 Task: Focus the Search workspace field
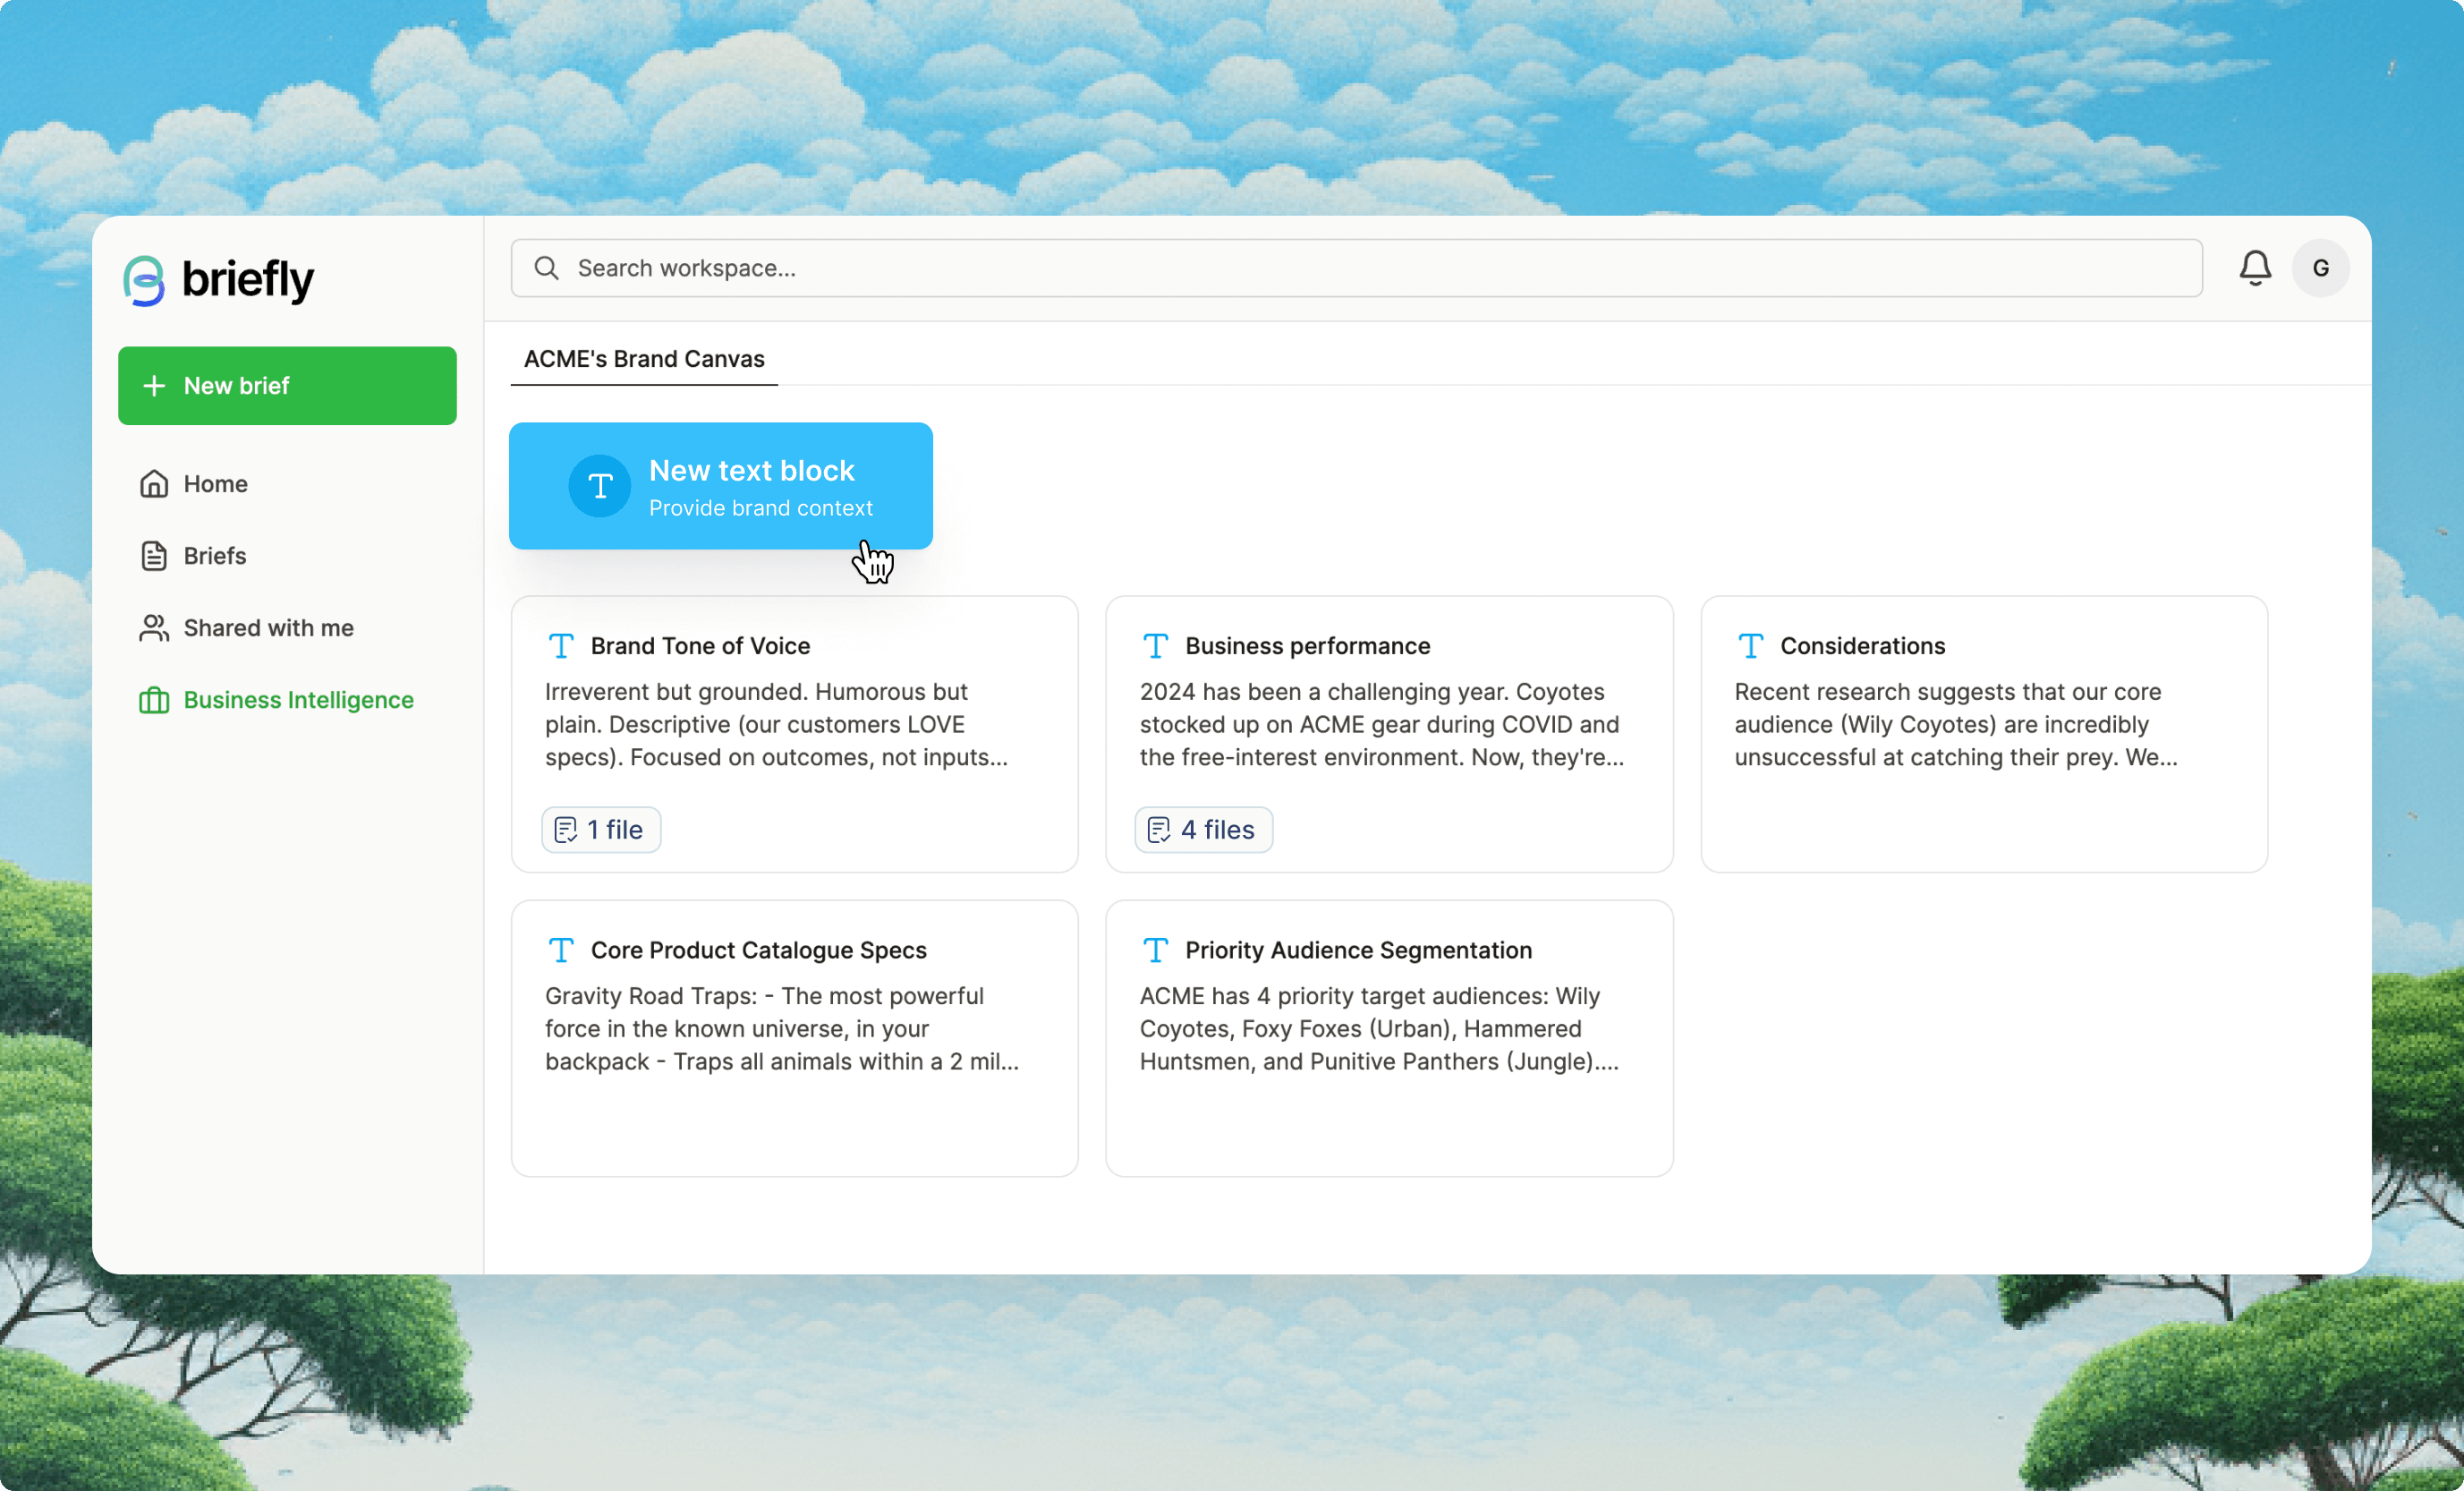click(x=1356, y=268)
